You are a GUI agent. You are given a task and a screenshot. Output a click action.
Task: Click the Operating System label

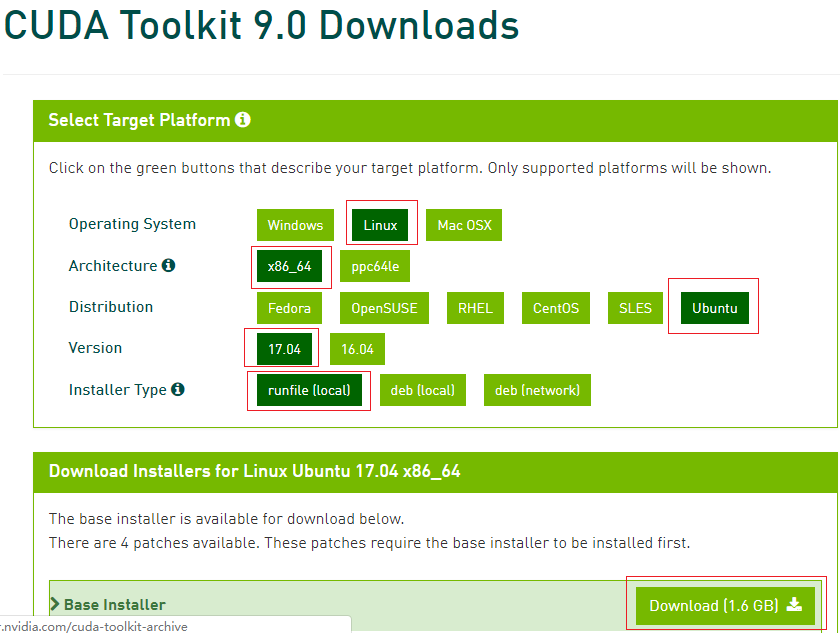pos(132,224)
